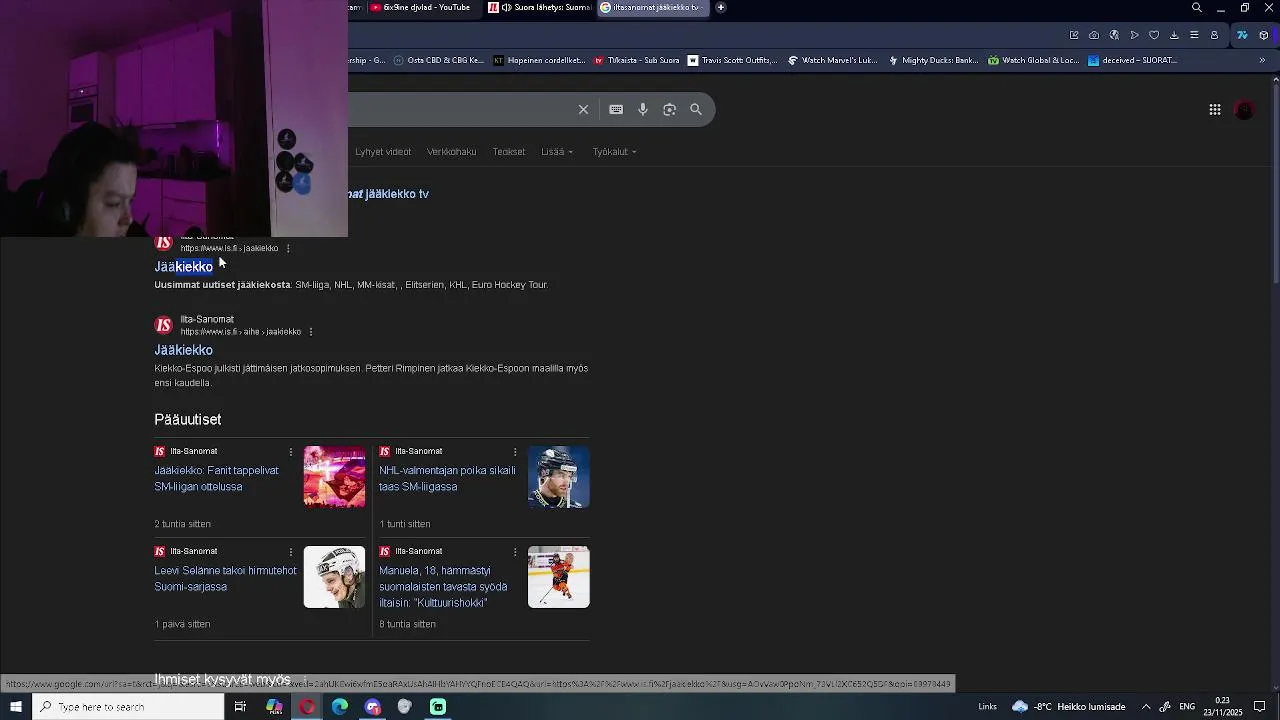Switch to the 'Lyhyet videot' filter
Image resolution: width=1280 pixels, height=720 pixels.
point(383,152)
